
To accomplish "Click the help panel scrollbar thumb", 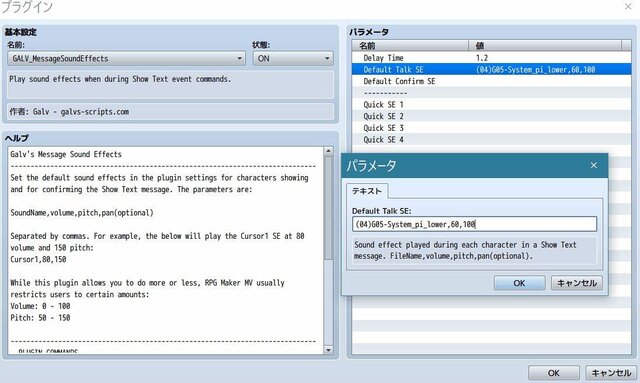I will pyautogui.click(x=328, y=208).
